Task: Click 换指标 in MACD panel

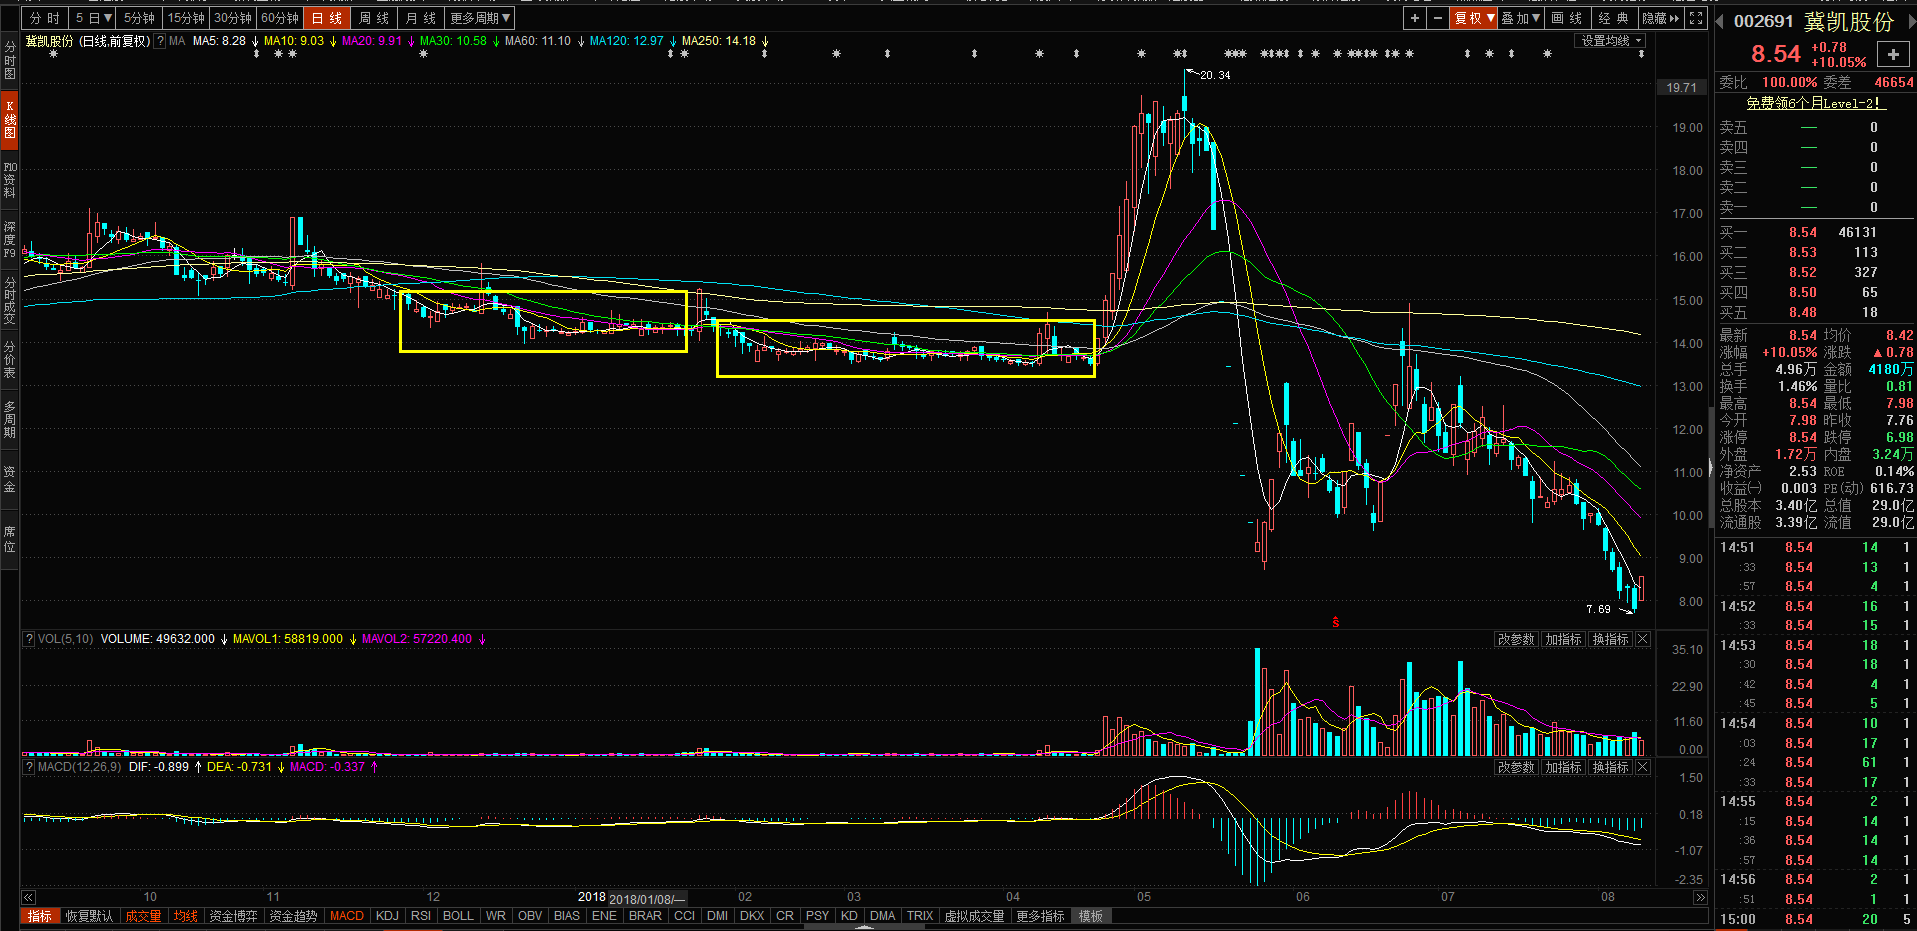Action: coord(1610,767)
